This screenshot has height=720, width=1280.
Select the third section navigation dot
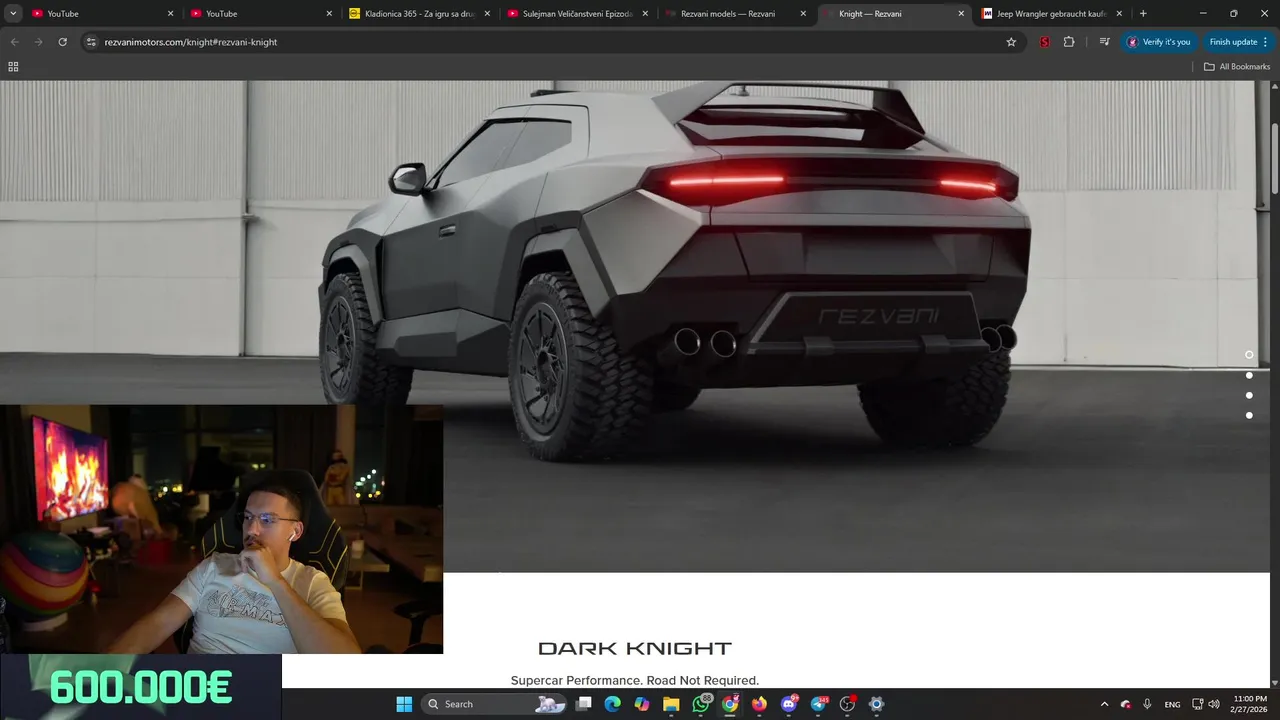point(1249,395)
